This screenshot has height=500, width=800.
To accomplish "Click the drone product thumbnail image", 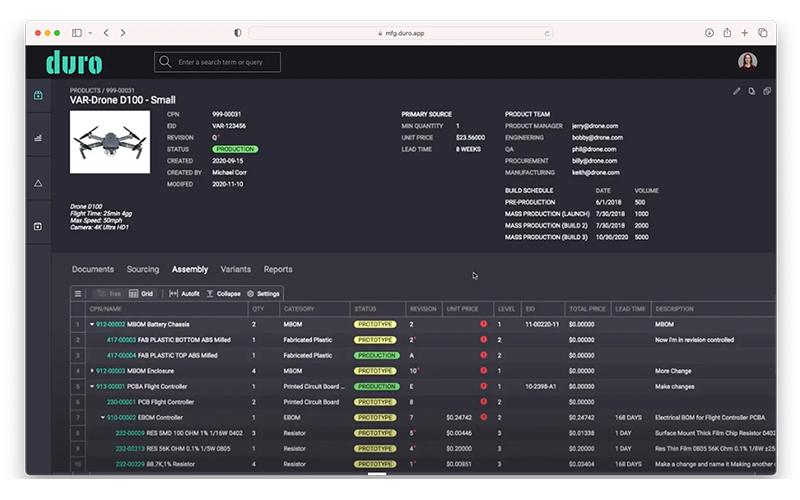I will coord(110,142).
